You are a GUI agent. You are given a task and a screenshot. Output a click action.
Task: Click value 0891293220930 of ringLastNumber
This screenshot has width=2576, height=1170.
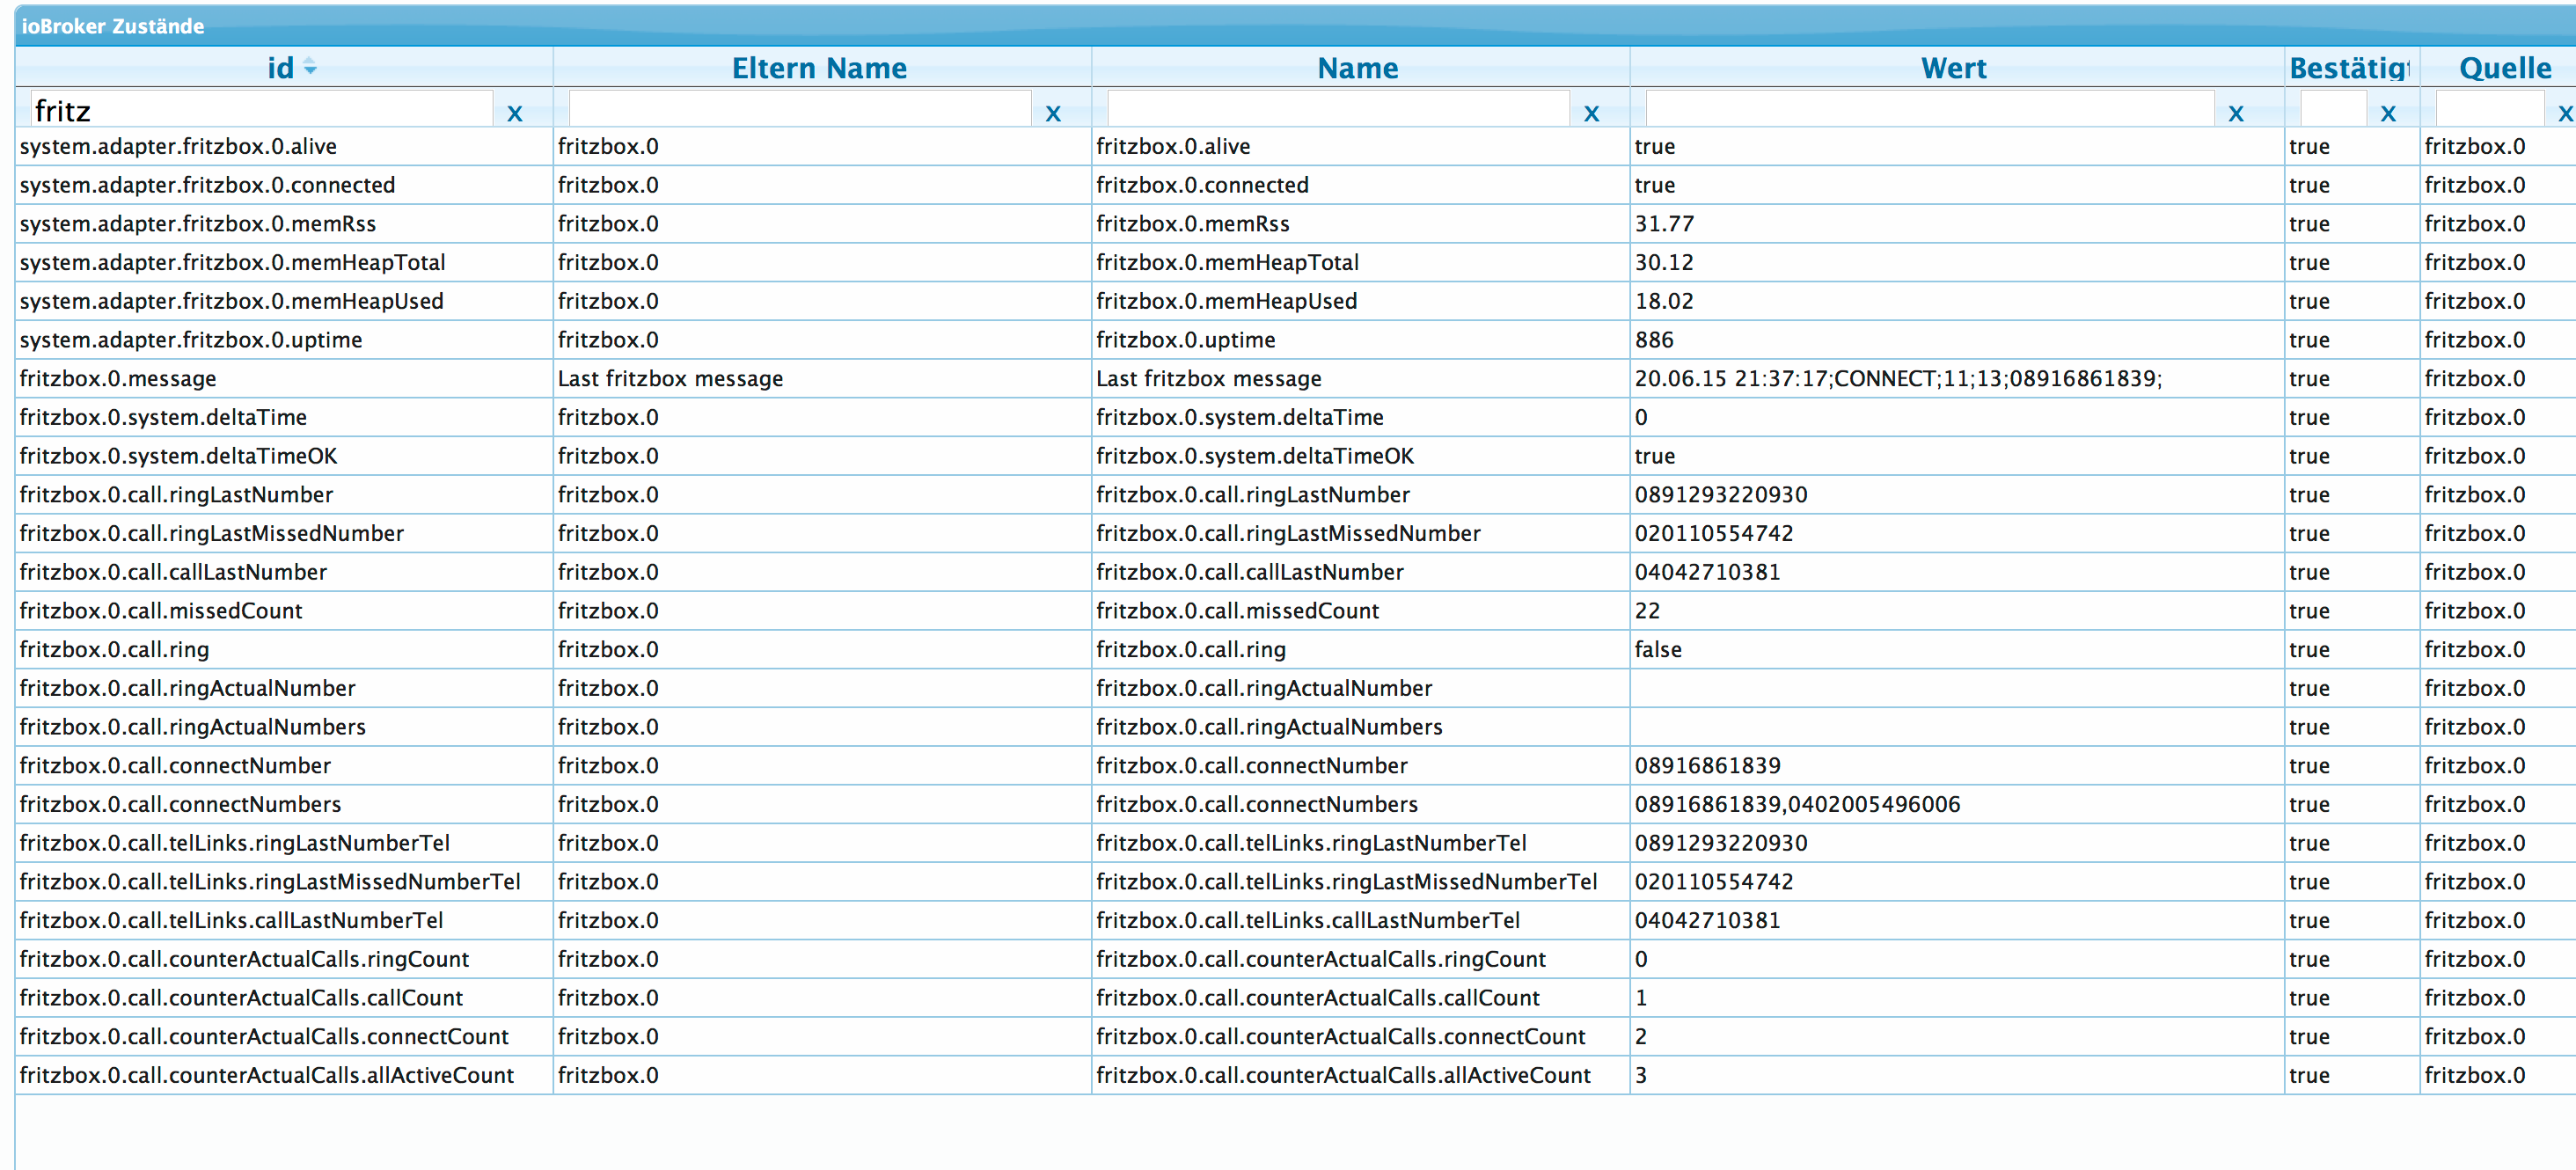[x=1720, y=495]
